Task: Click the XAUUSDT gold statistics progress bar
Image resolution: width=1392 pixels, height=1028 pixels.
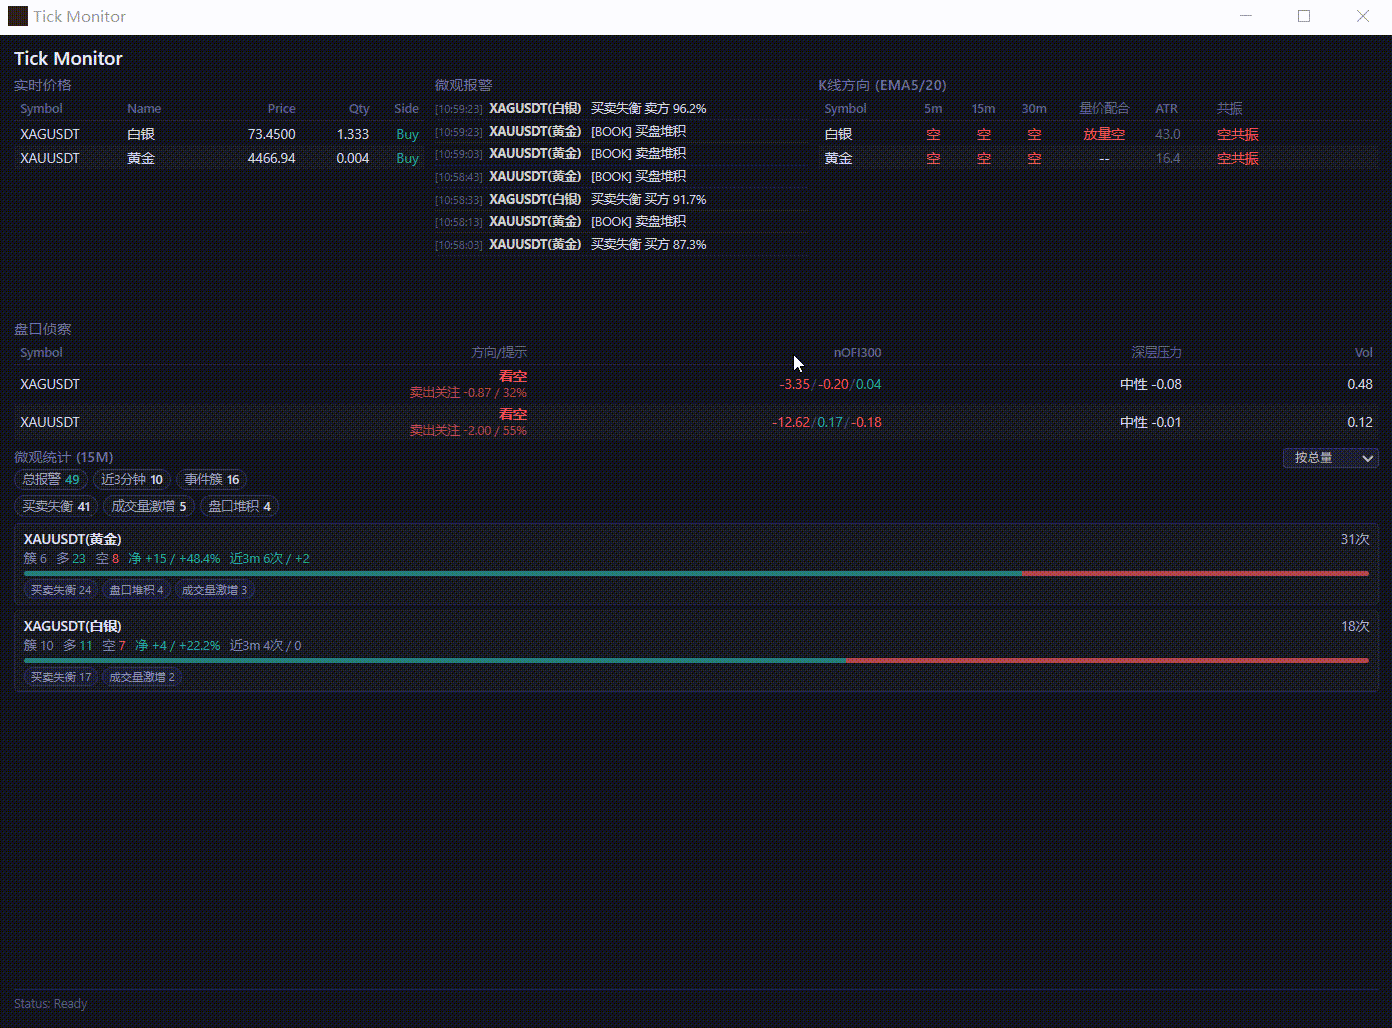Action: pos(696,574)
